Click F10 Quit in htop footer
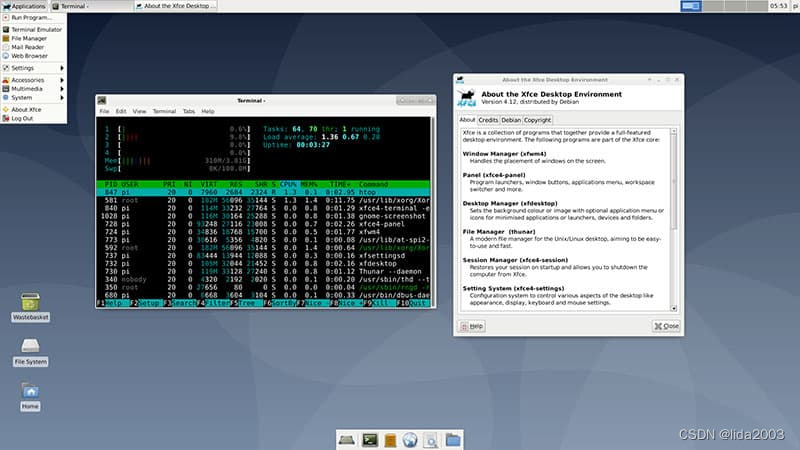This screenshot has width=800, height=450. [413, 303]
